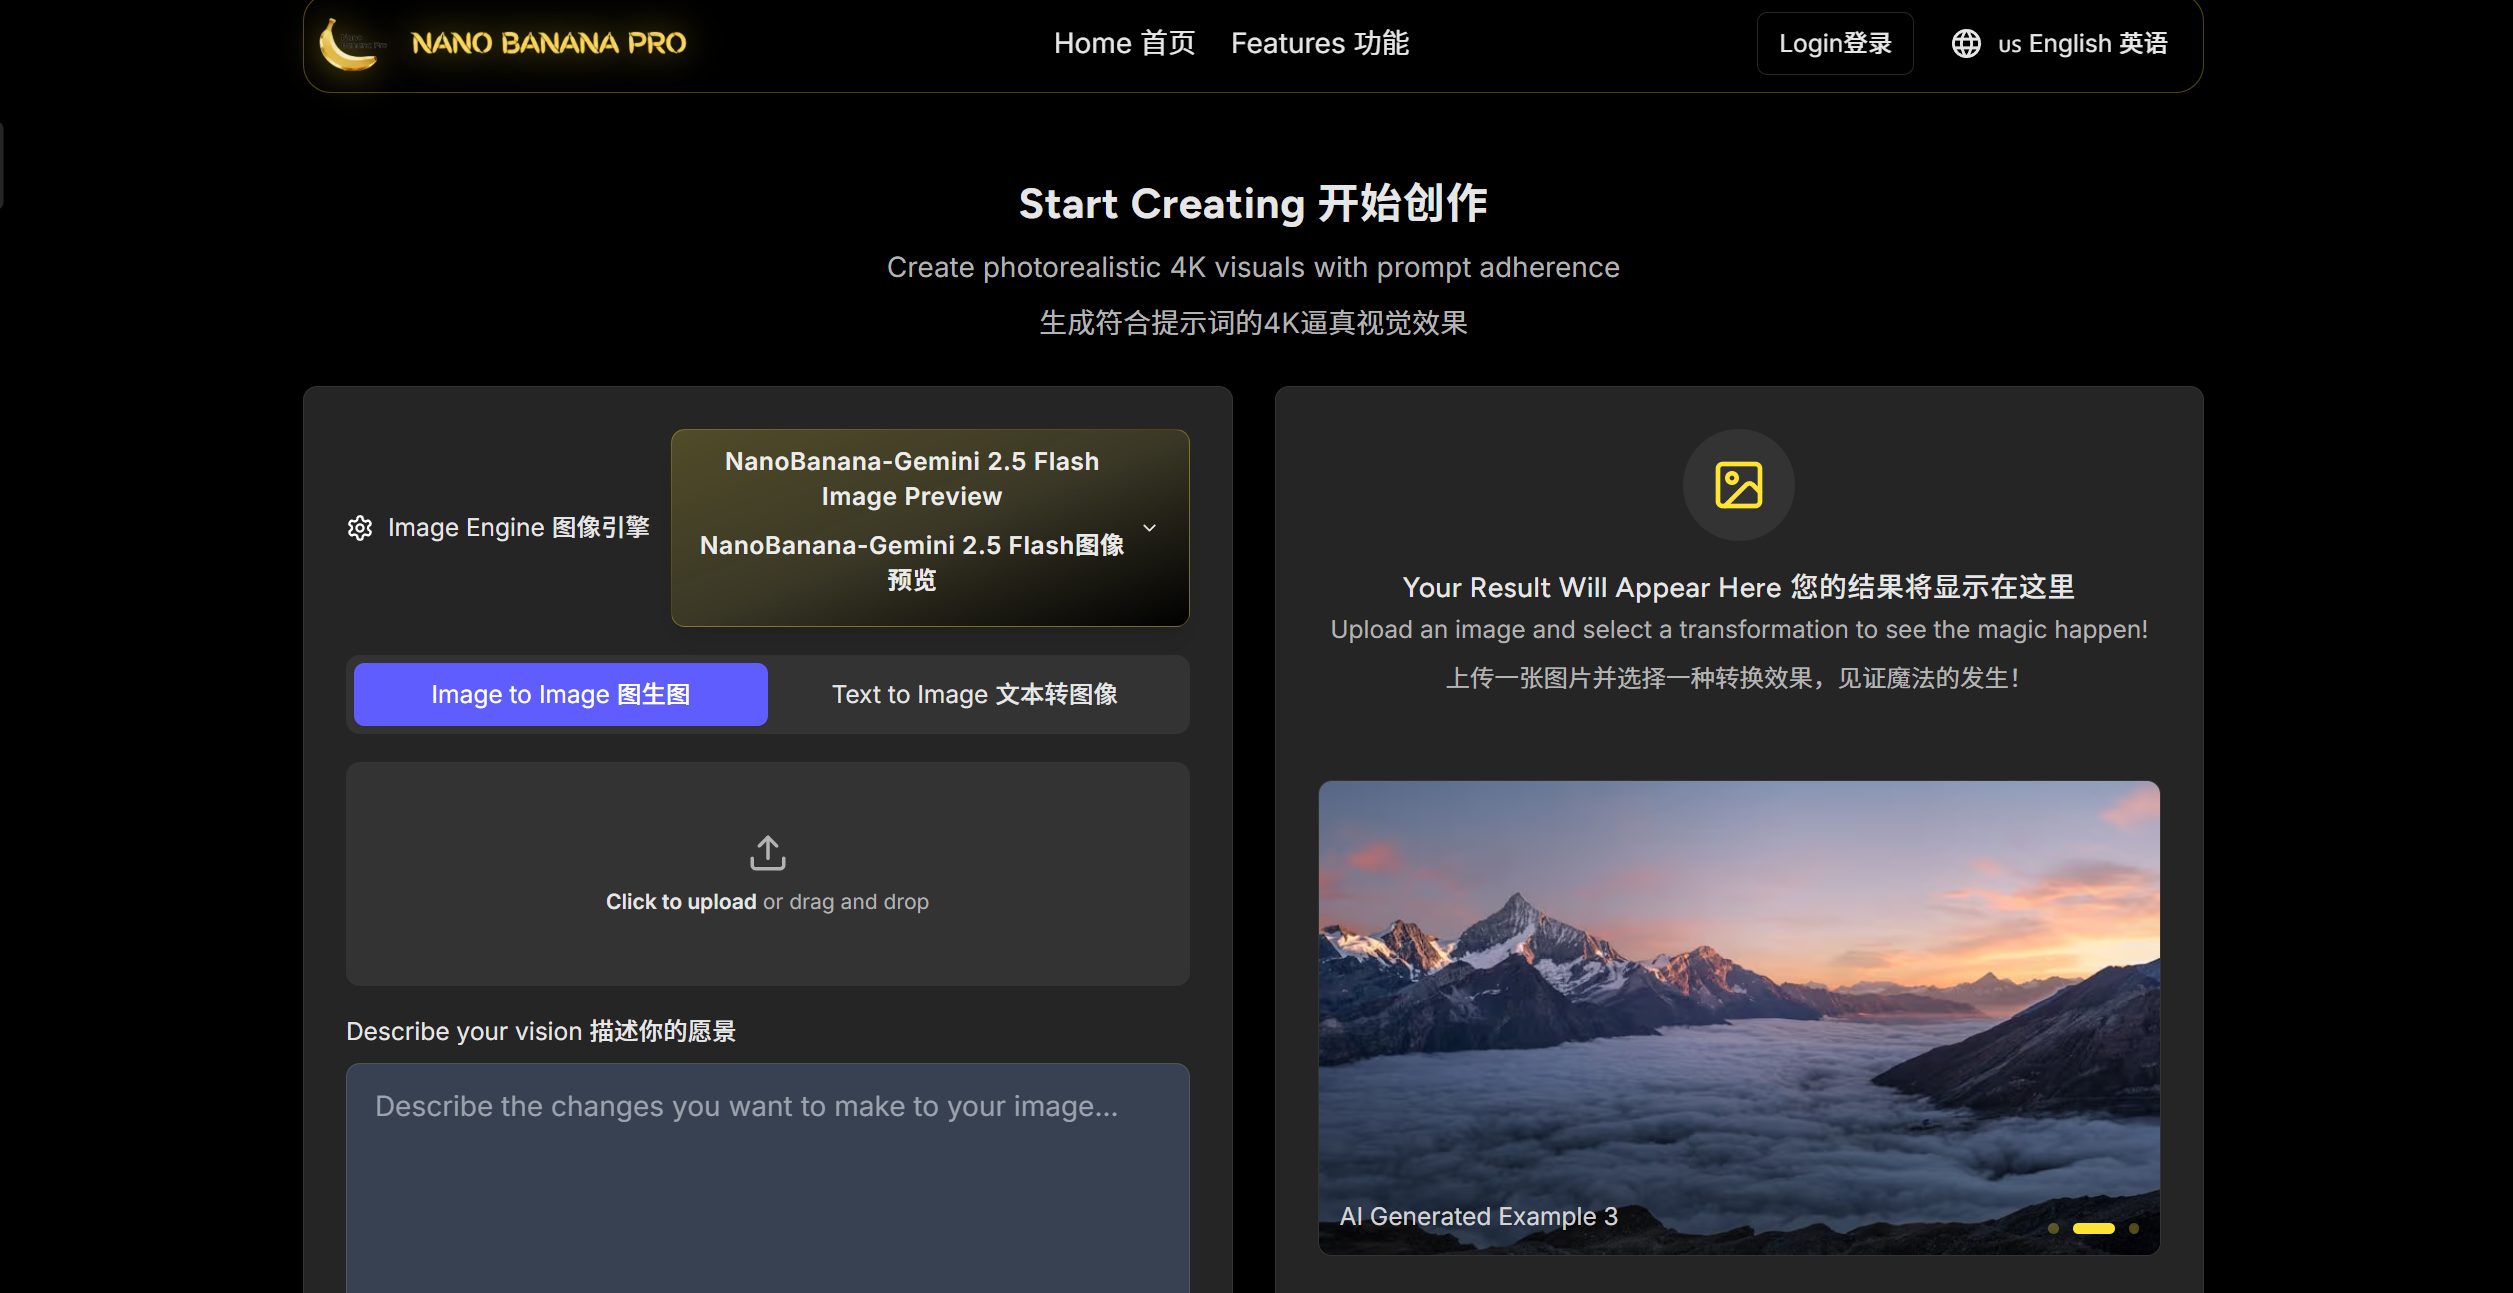This screenshot has width=2513, height=1293.
Task: Click the gold crescent icon beside the site name
Action: click(x=350, y=43)
